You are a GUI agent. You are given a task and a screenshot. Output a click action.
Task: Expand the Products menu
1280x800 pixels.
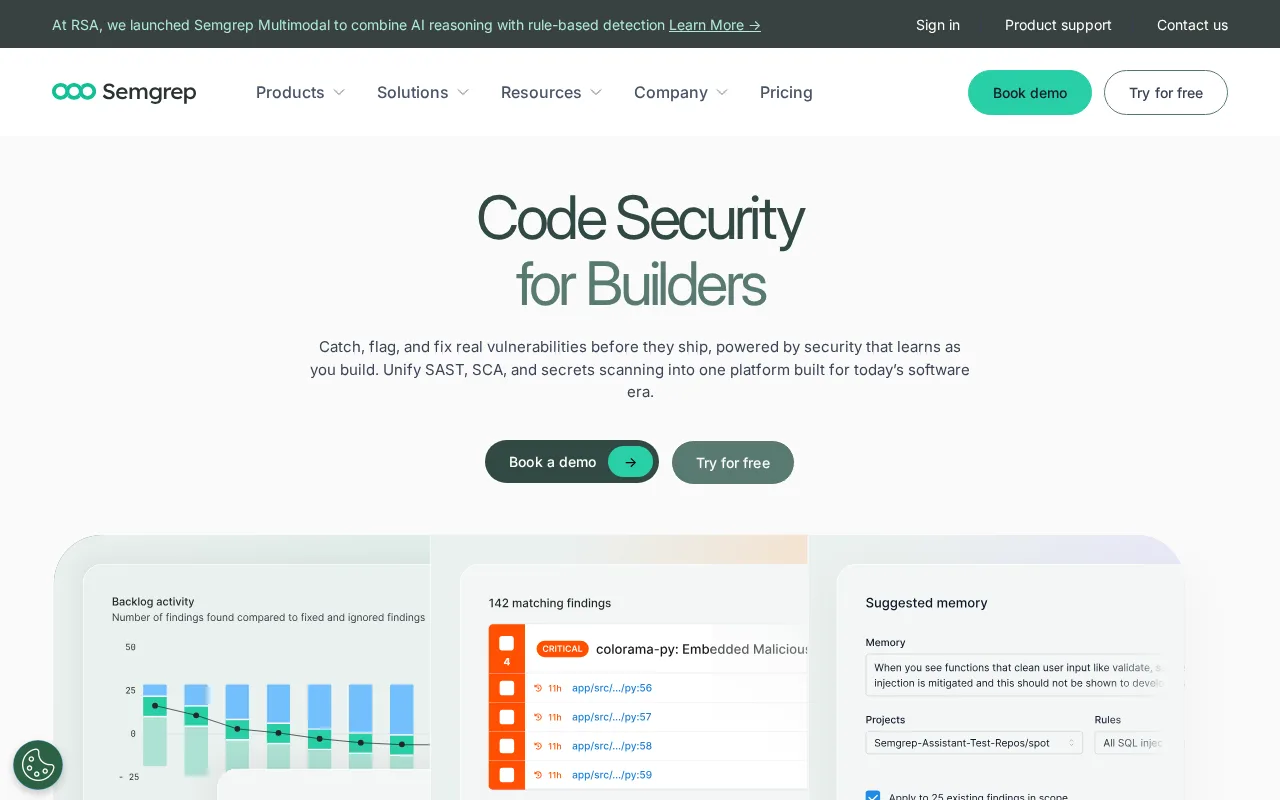tap(300, 92)
